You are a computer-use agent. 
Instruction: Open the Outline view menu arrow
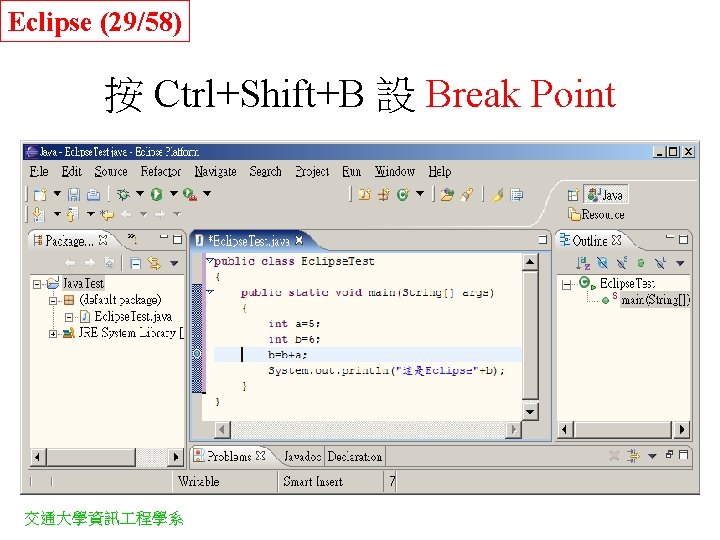(x=680, y=263)
